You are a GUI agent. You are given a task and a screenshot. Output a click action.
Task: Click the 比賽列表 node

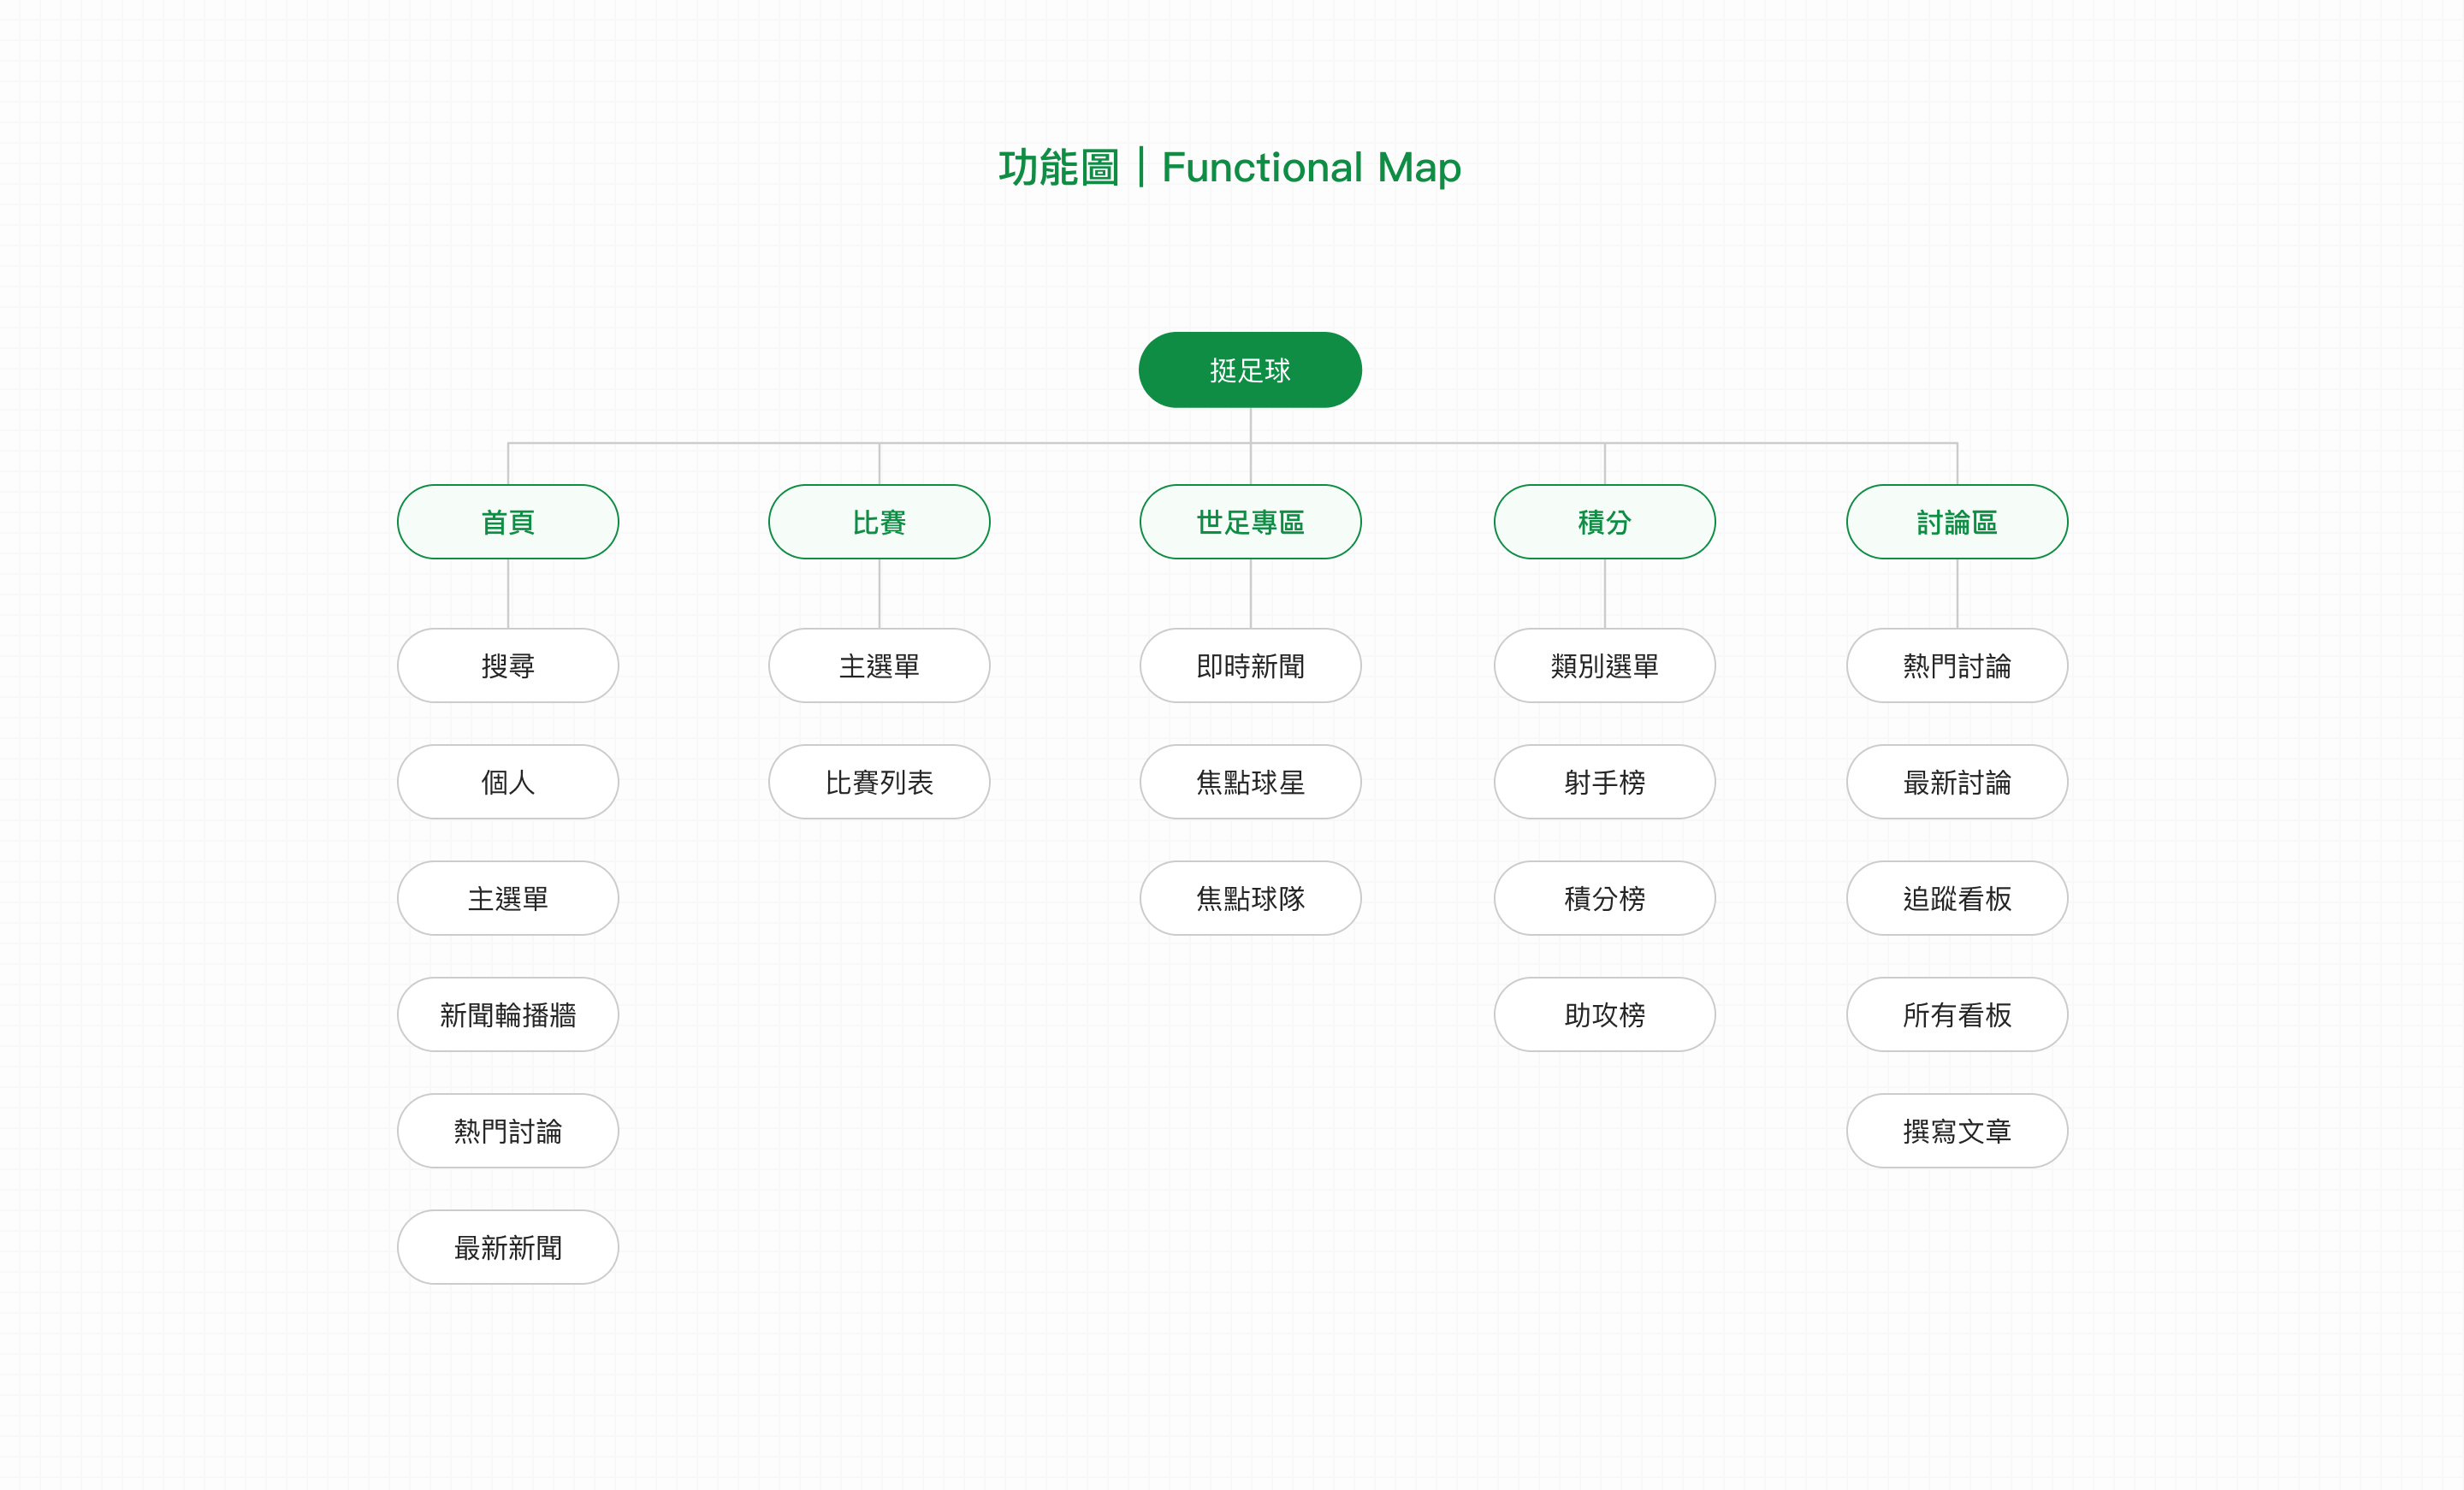879,782
